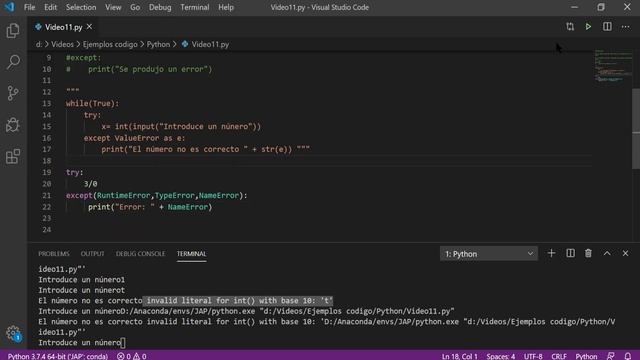Viewport: 640px width, 360px height.
Task: Switch to the TERMINAL panel tab
Action: [191, 254]
